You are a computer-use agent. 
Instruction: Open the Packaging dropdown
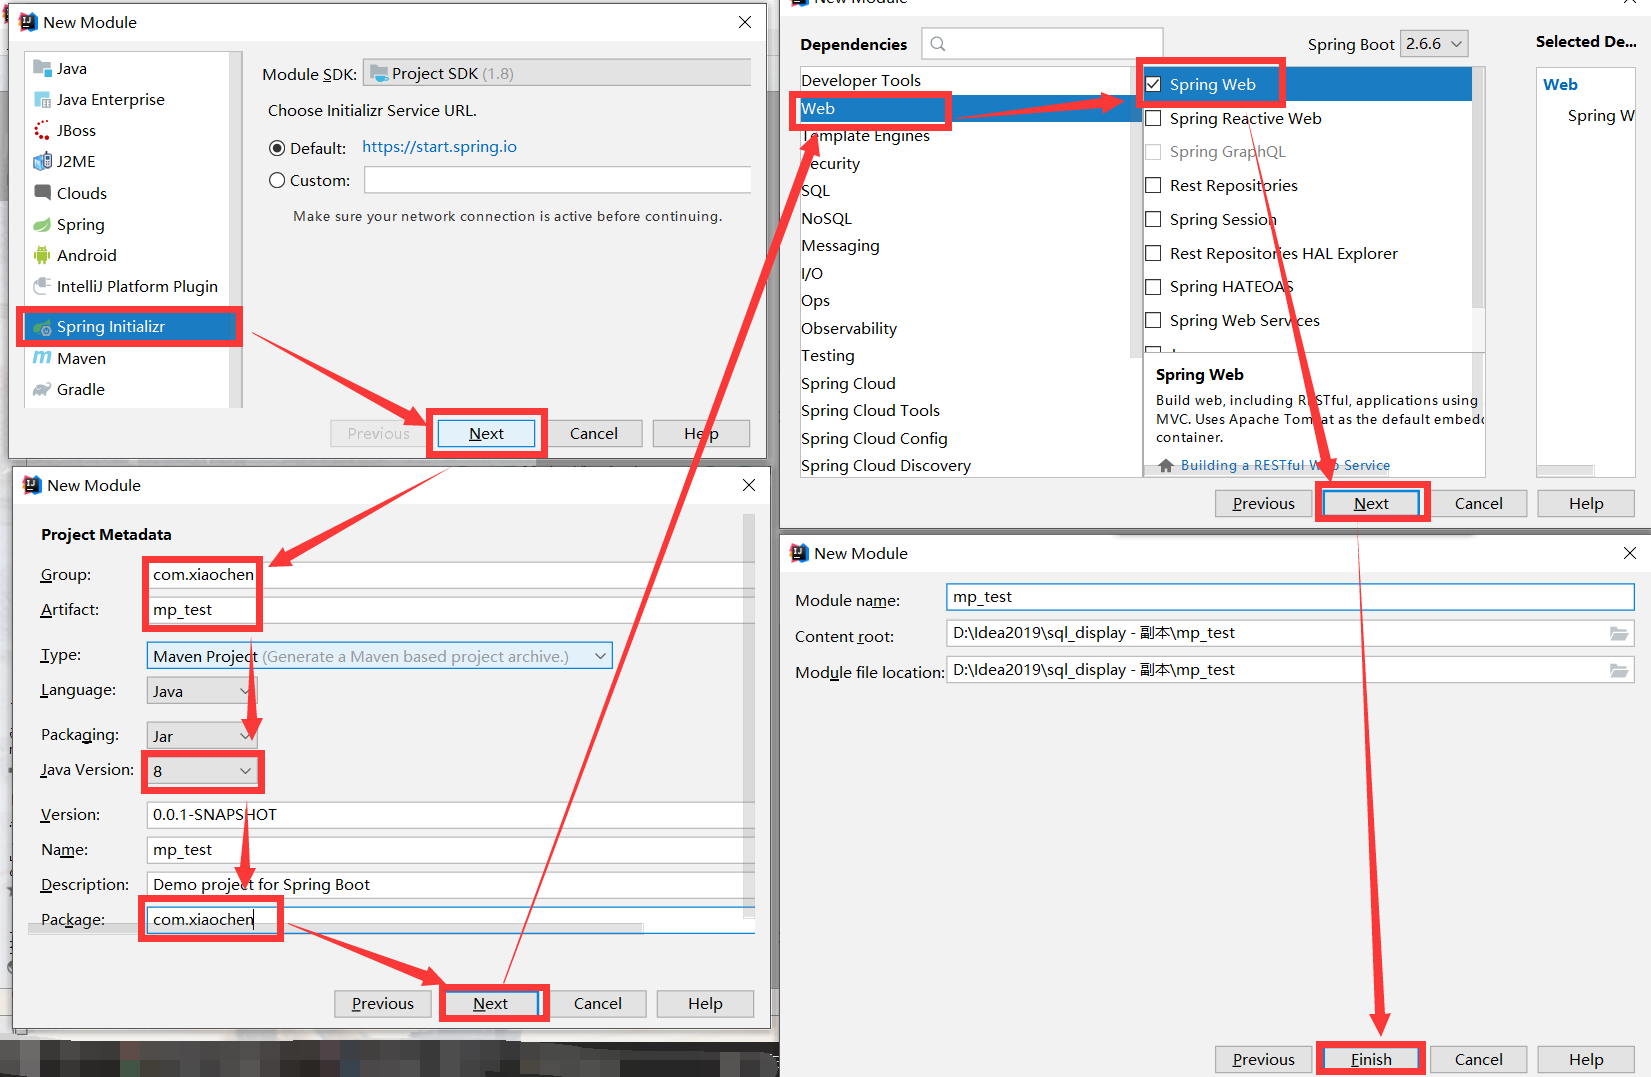(x=201, y=736)
